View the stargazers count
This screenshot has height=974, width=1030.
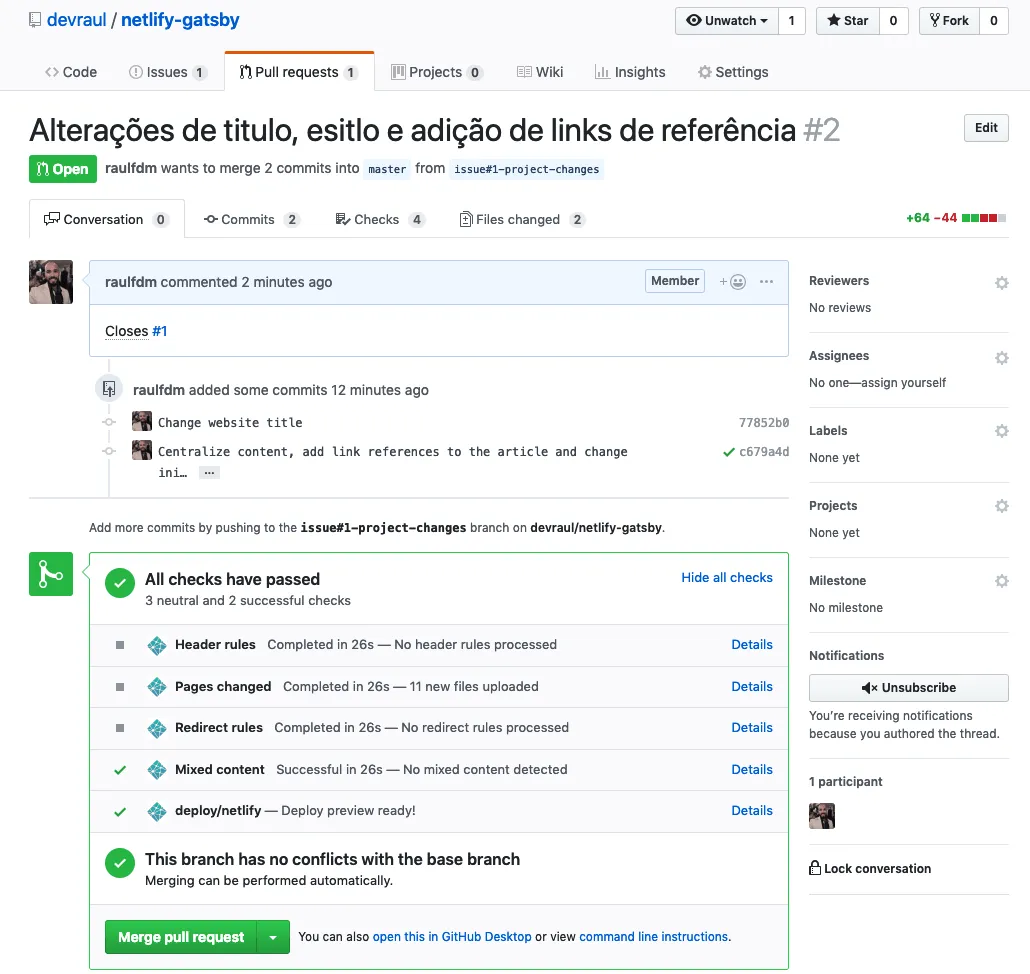[893, 20]
